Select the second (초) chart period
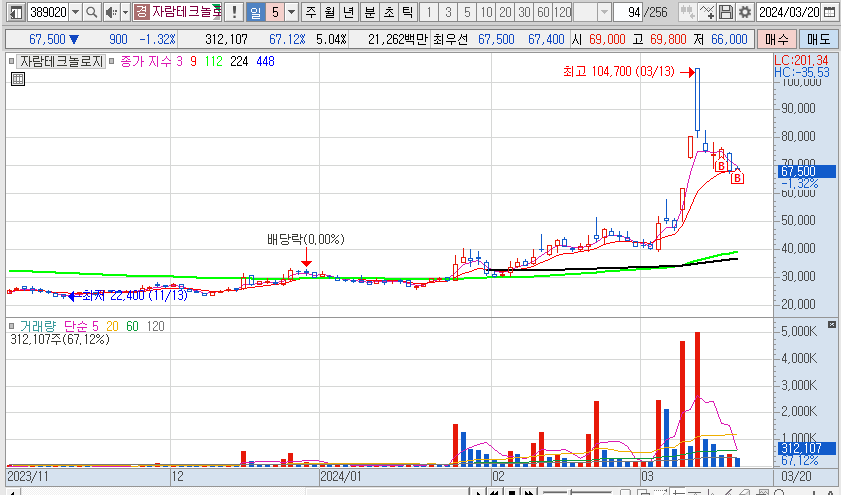This screenshot has height=495, width=841. (388, 12)
